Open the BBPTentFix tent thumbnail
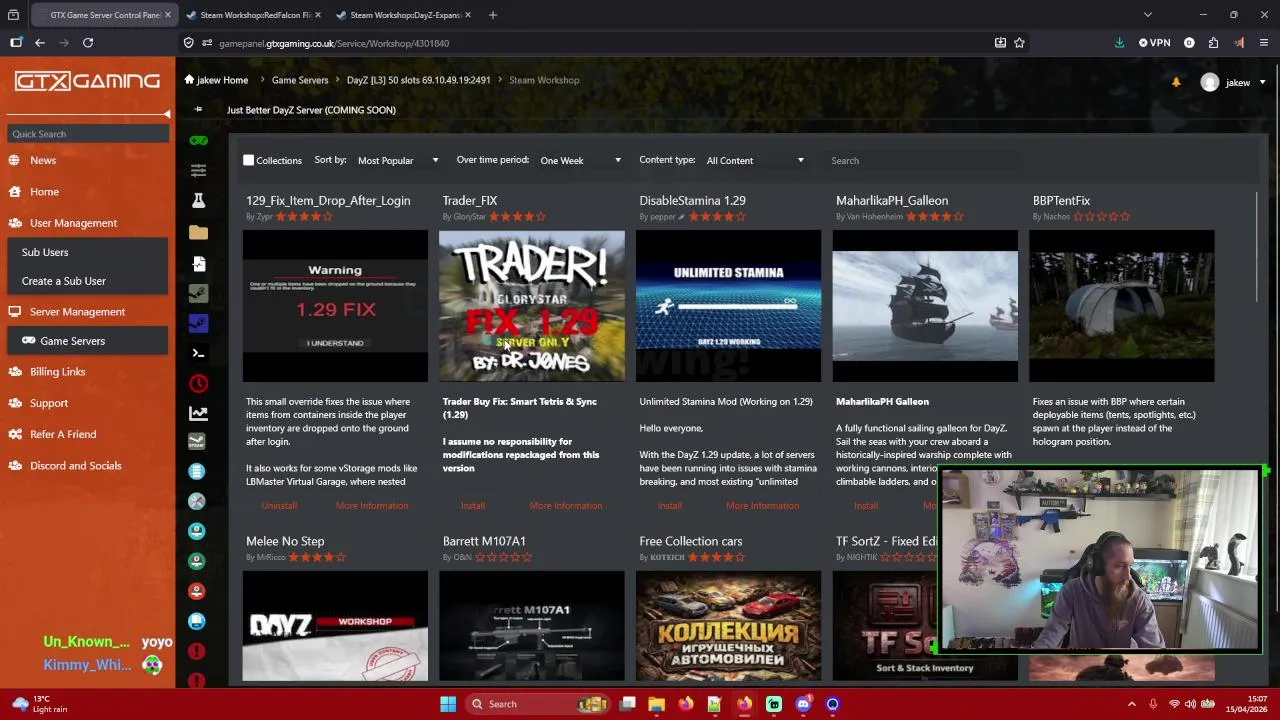 tap(1122, 306)
